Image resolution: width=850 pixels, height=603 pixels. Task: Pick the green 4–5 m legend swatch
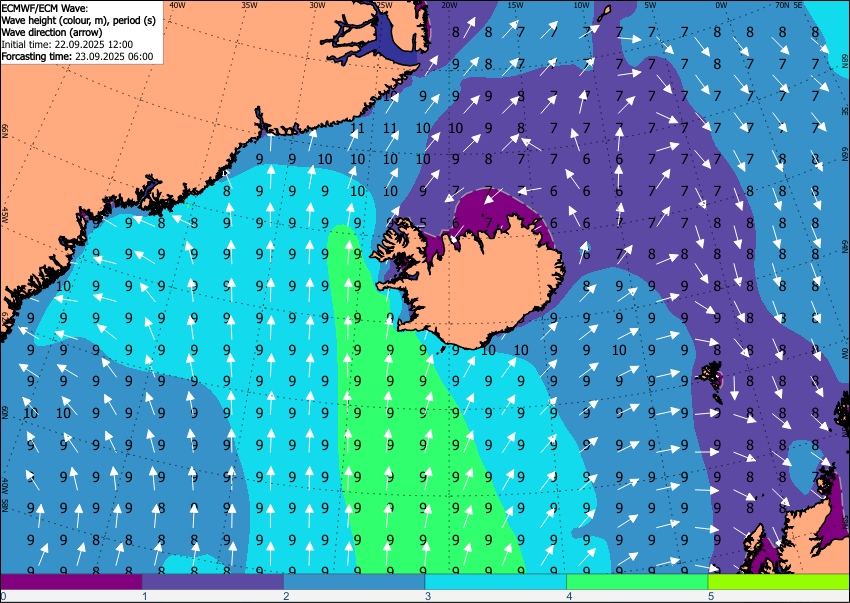(637, 582)
